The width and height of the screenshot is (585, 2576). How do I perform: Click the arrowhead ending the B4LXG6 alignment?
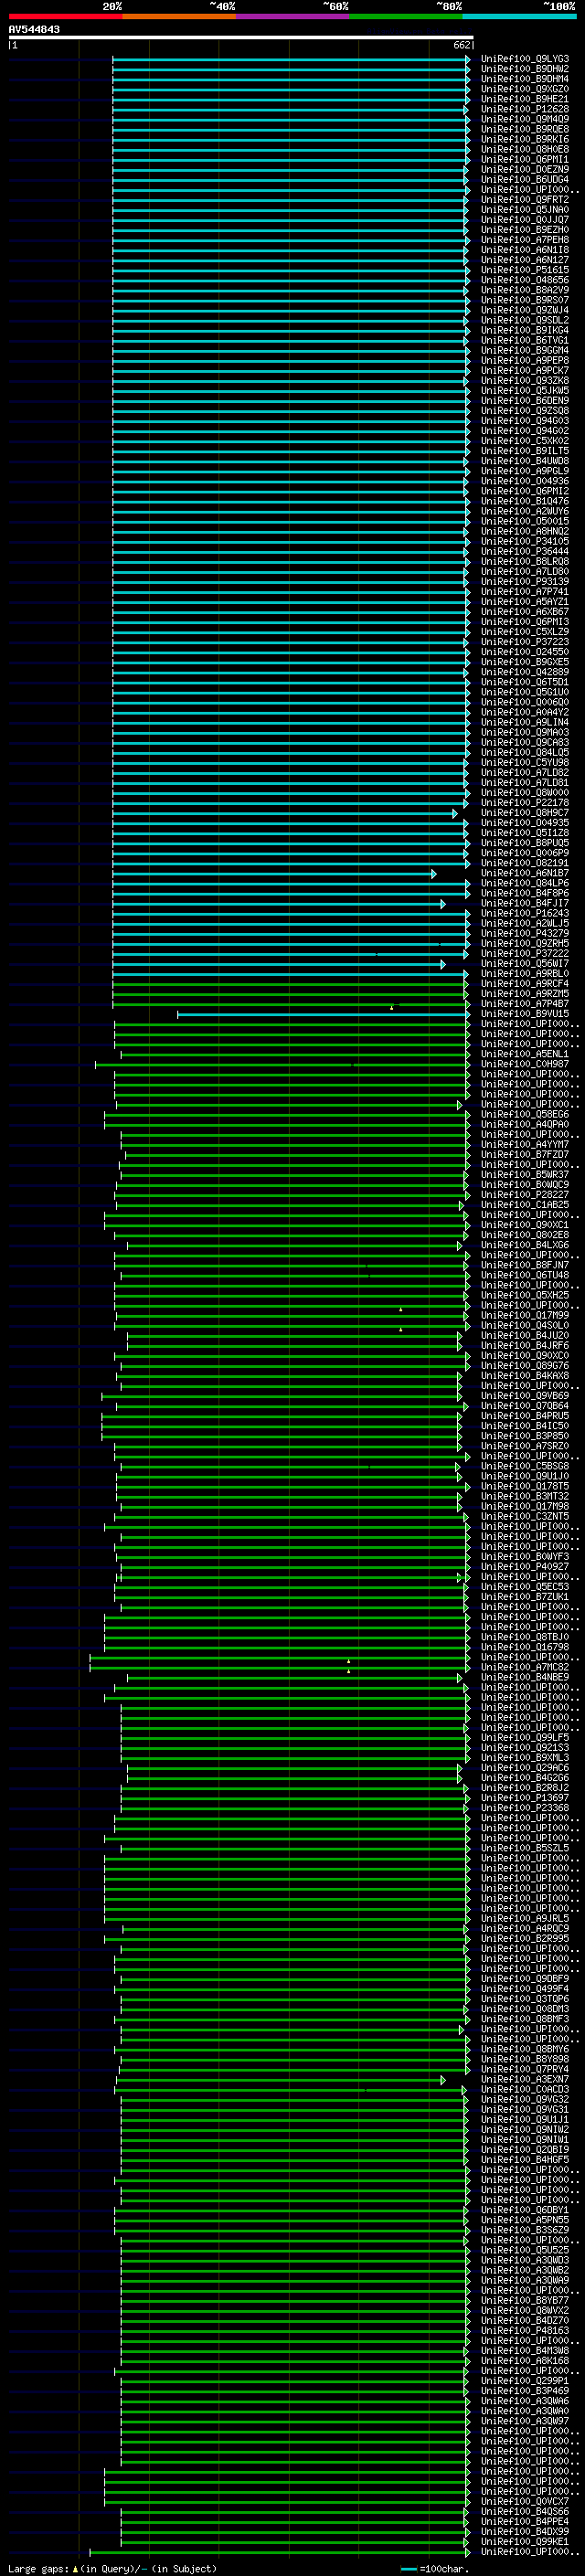tap(460, 1245)
